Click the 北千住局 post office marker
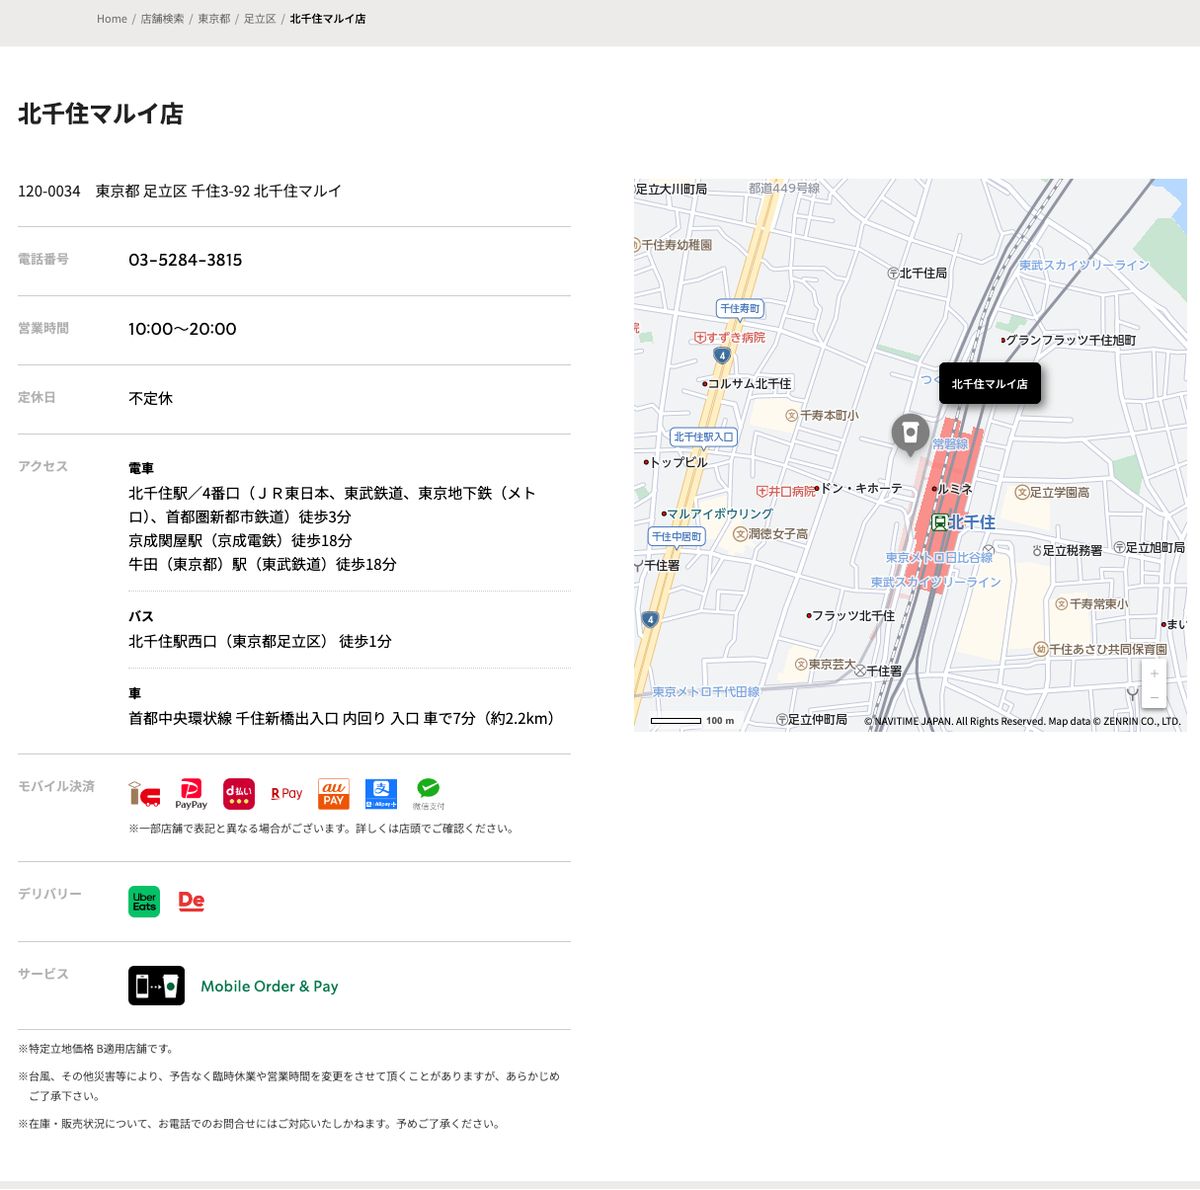Image resolution: width=1200 pixels, height=1190 pixels. (893, 273)
